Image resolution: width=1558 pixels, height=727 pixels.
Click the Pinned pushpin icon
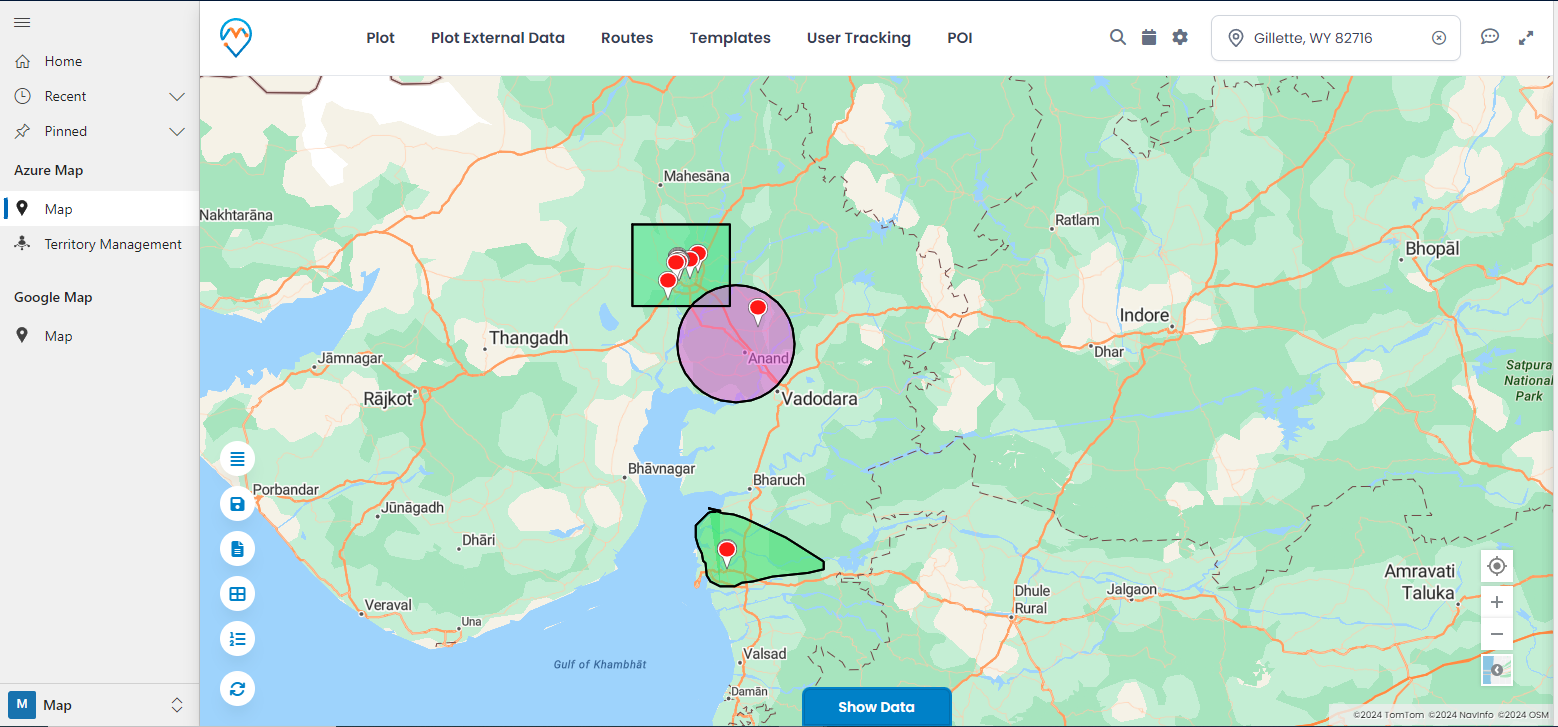pos(22,131)
